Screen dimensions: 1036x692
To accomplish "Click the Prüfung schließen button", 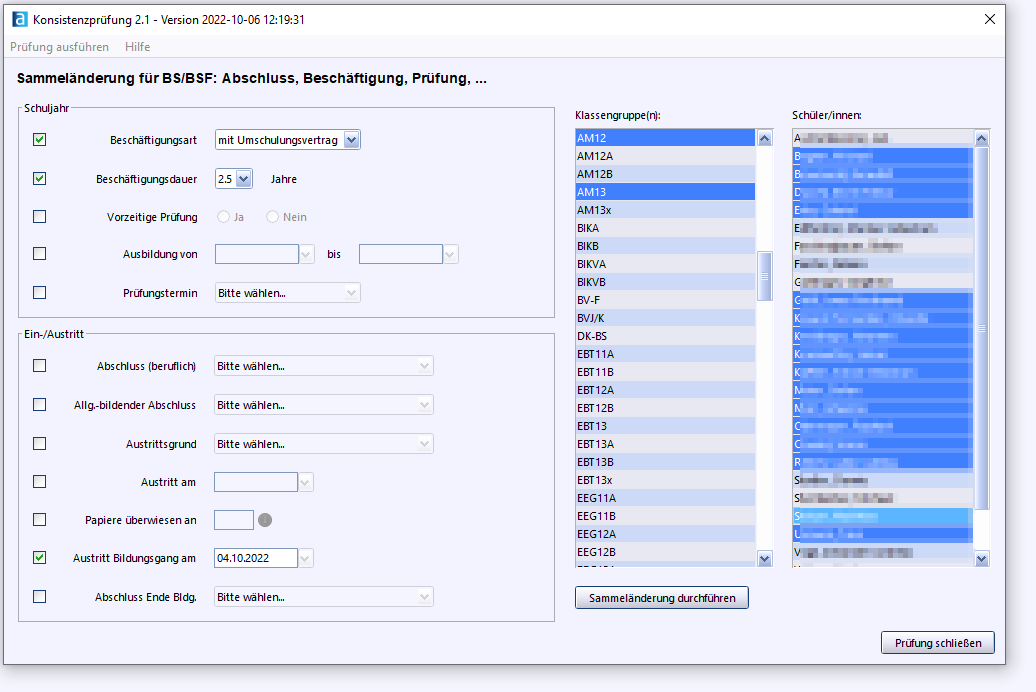I will pyautogui.click(x=938, y=642).
